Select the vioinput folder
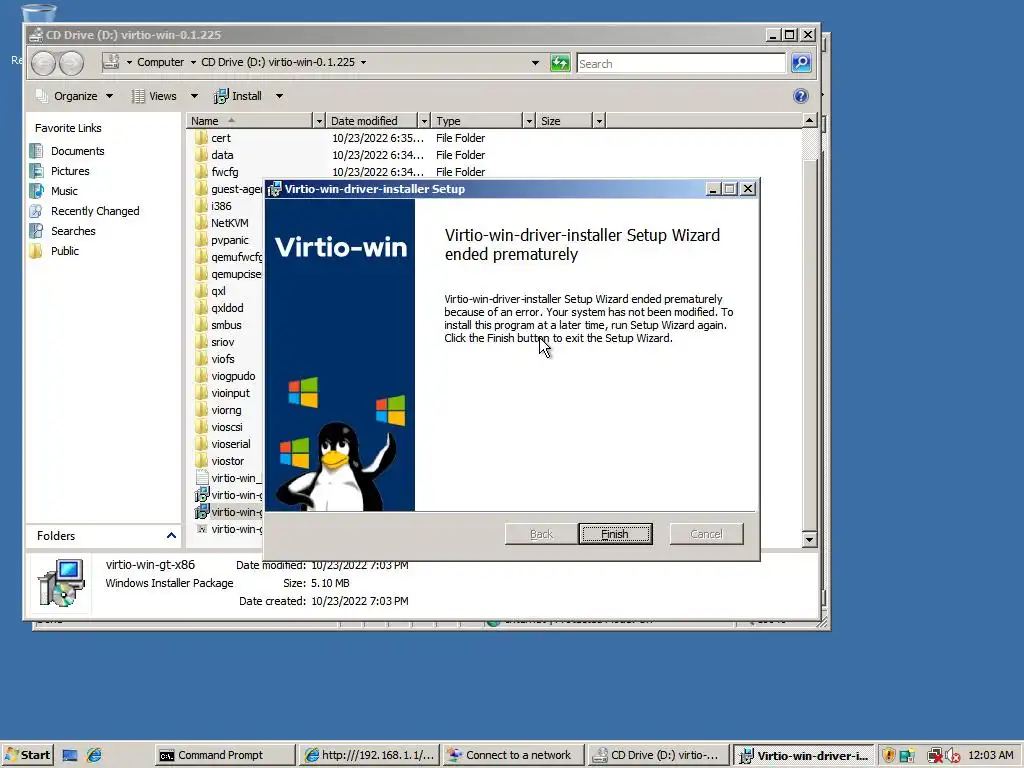Screen dimensions: 1024x768 [x=230, y=392]
